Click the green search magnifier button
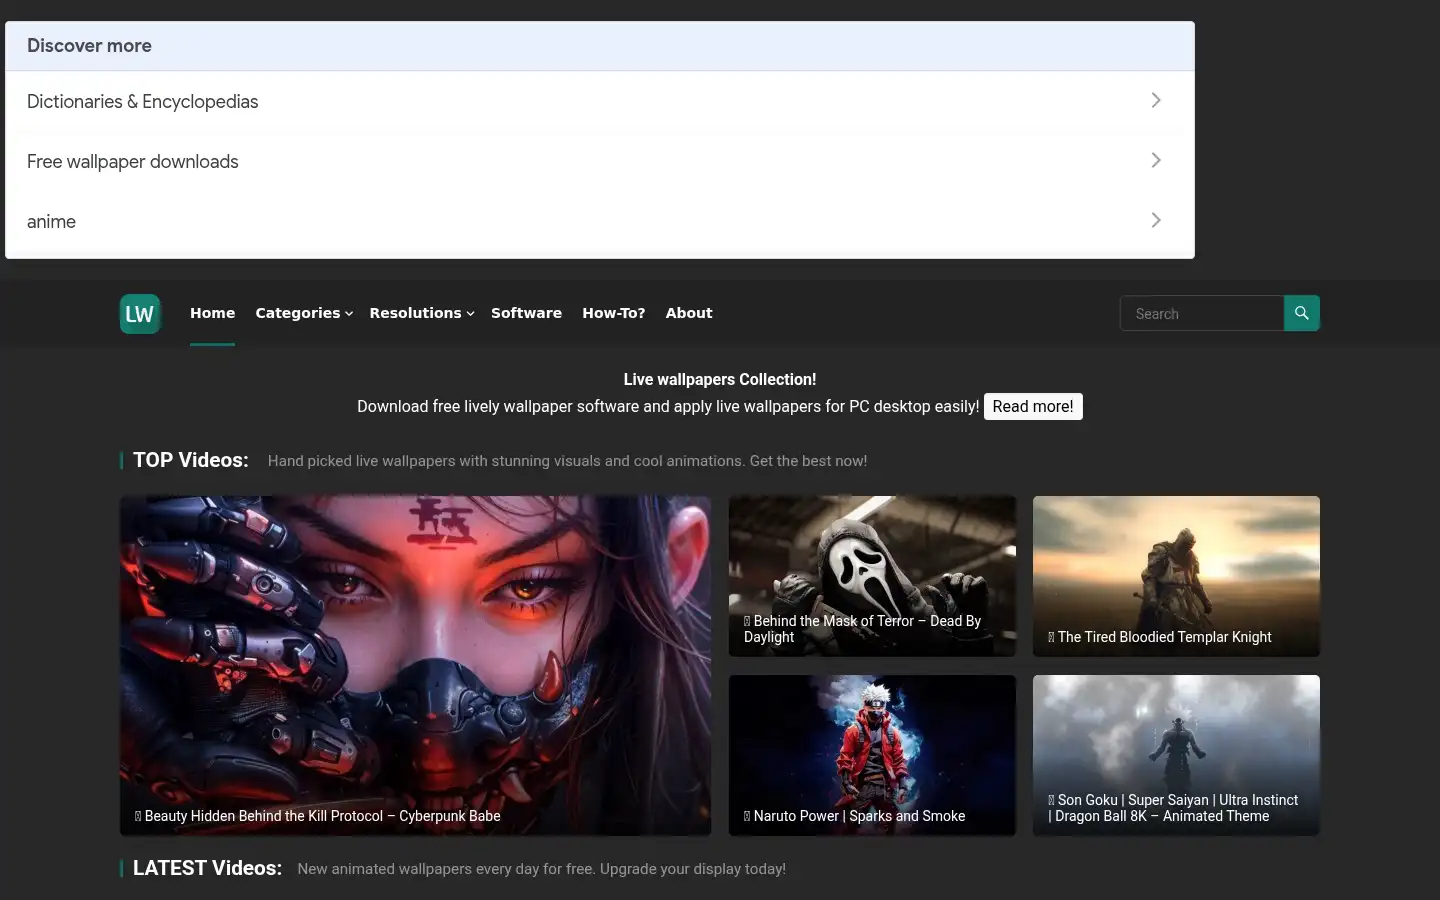Image resolution: width=1440 pixels, height=900 pixels. (1301, 313)
